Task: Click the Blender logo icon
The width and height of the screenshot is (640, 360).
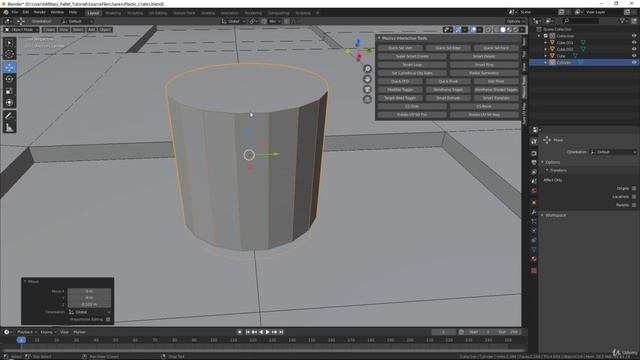Action: click(x=6, y=13)
